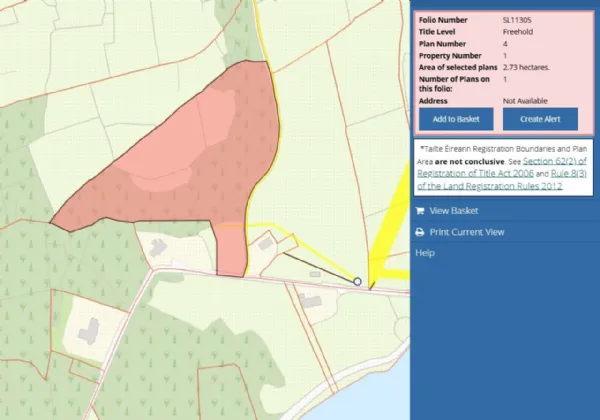Open the View Basket menu item
This screenshot has width=600, height=420.
pyautogui.click(x=453, y=211)
